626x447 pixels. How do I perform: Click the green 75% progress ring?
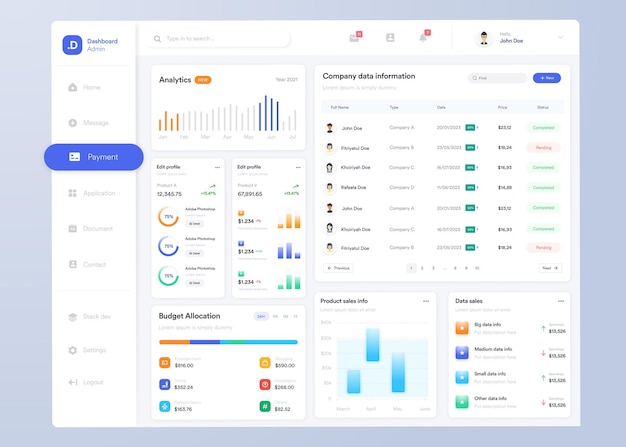(x=168, y=275)
